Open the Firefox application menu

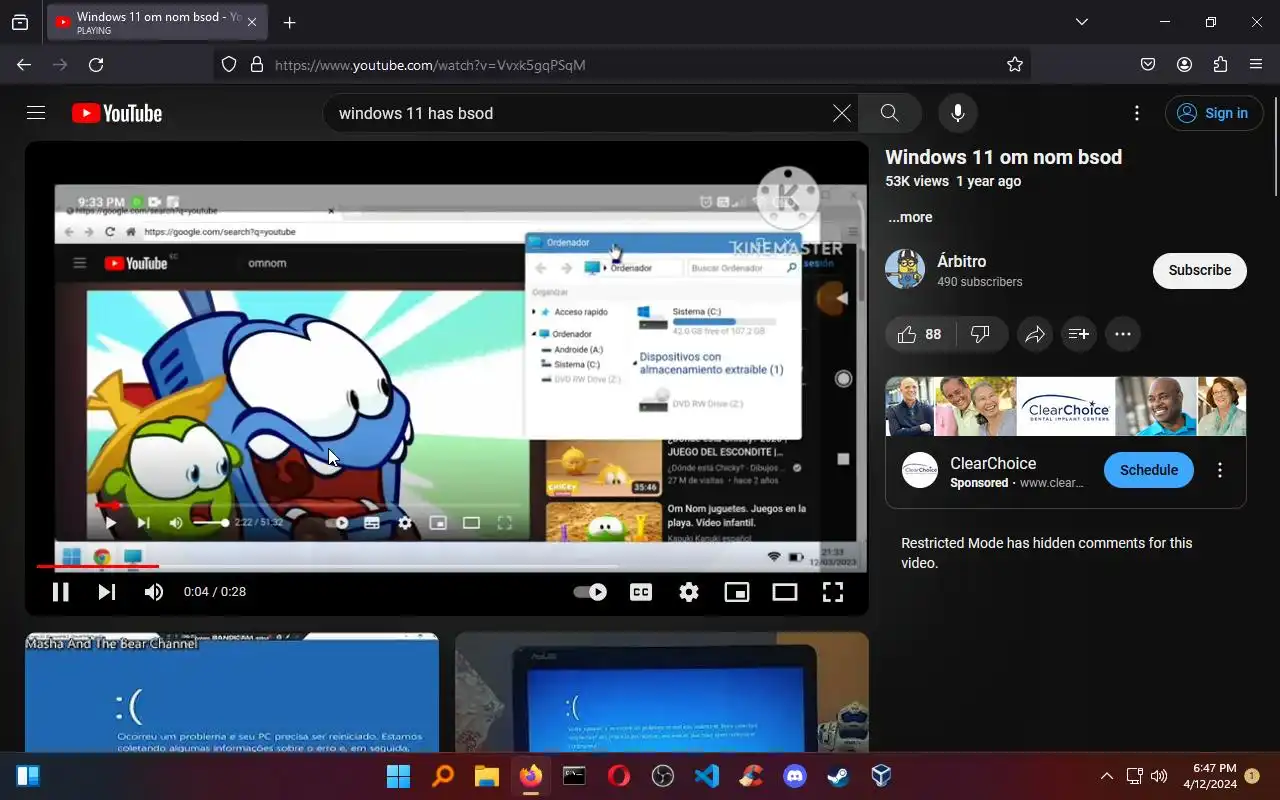1256,65
